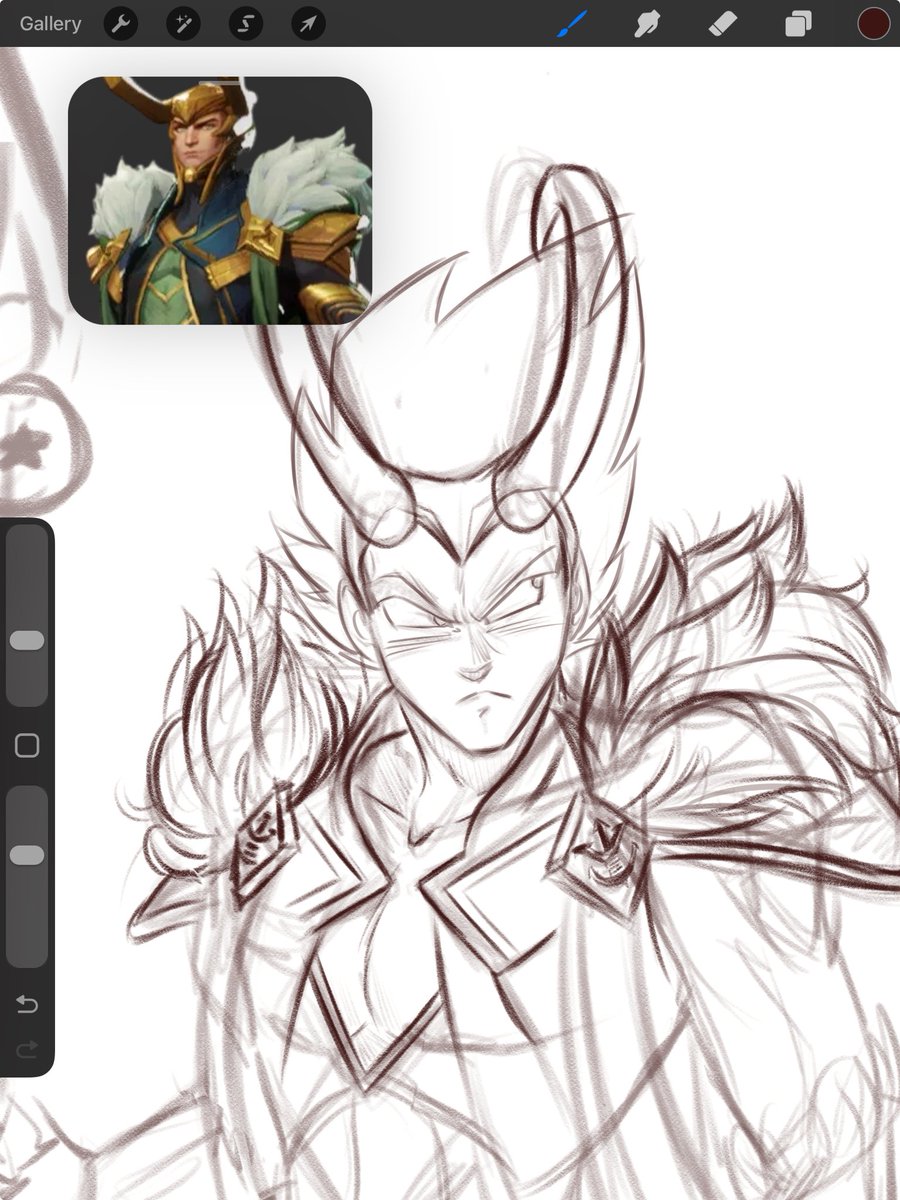
Task: Open the Selection tool
Action: [x=246, y=23]
